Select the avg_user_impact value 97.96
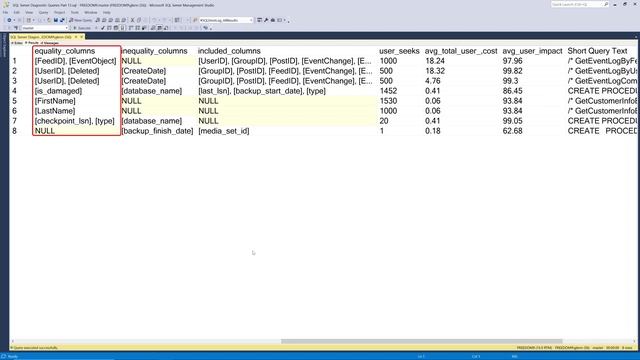 513,61
